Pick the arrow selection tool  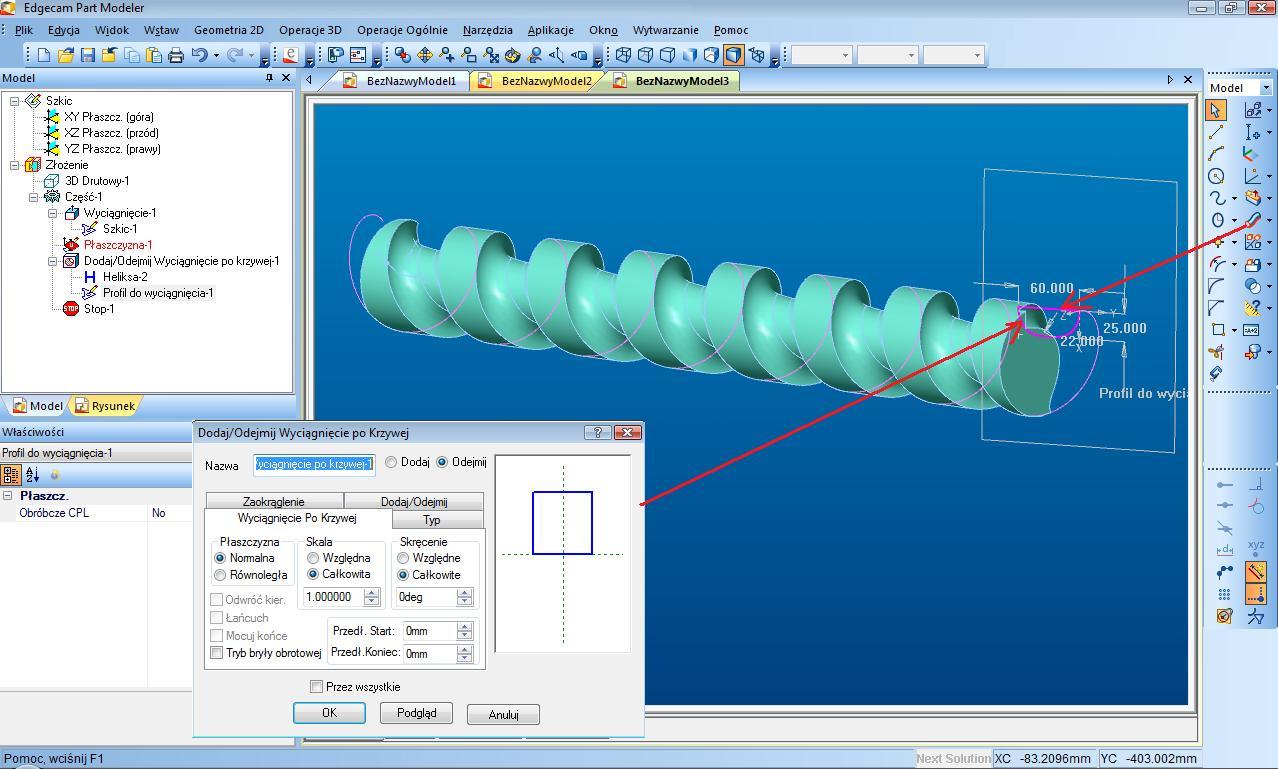click(x=1216, y=110)
